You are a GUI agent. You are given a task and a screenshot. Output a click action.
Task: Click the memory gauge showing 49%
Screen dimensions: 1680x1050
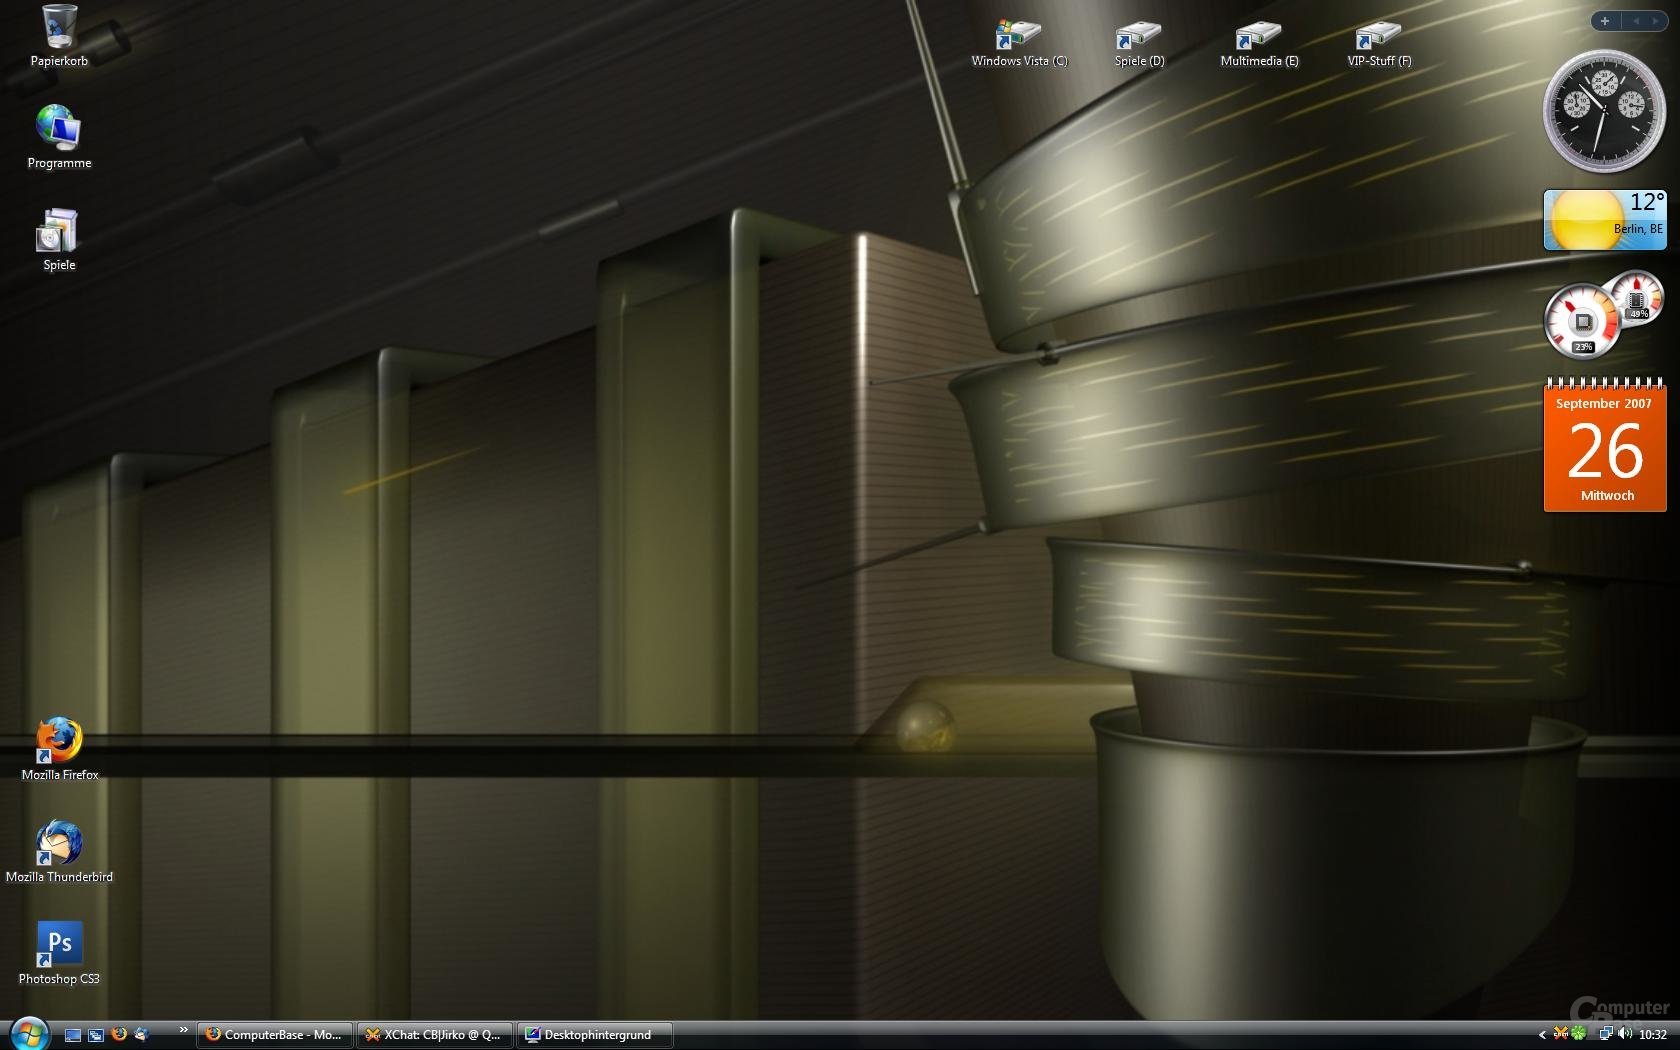tap(1637, 297)
